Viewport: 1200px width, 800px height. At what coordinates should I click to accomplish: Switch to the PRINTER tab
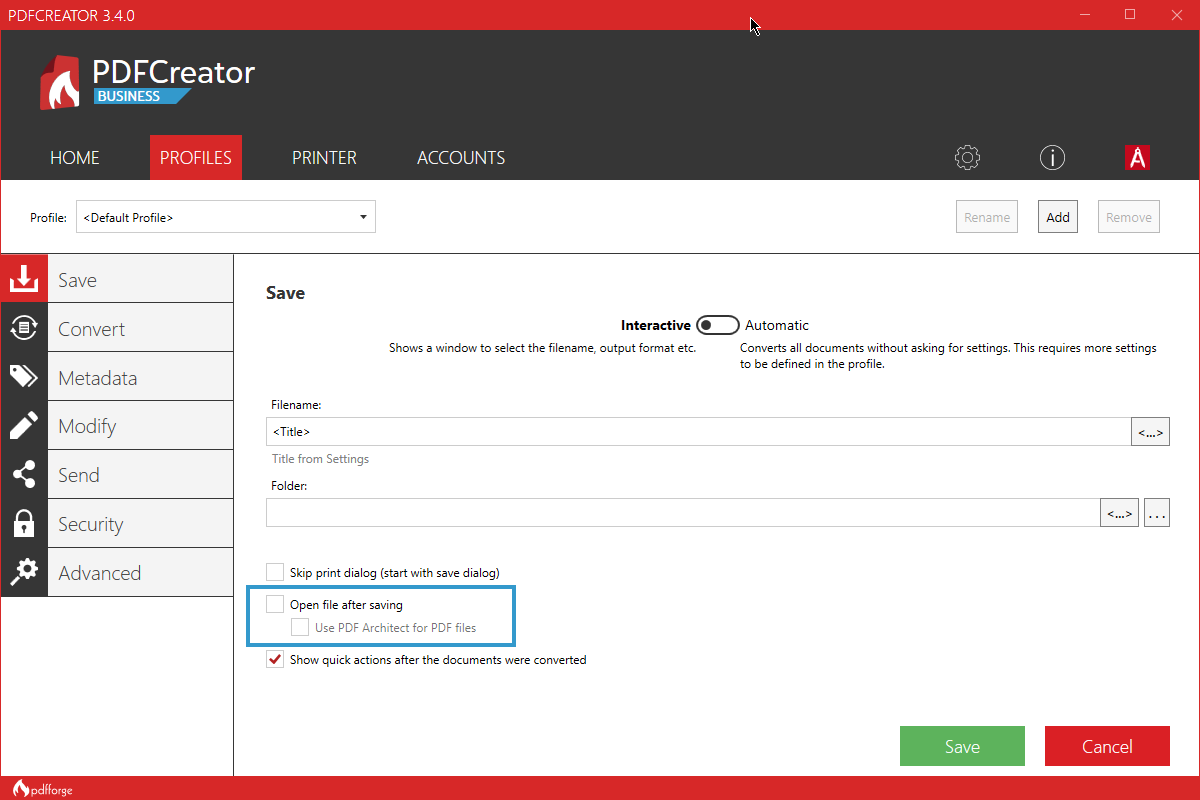(324, 158)
